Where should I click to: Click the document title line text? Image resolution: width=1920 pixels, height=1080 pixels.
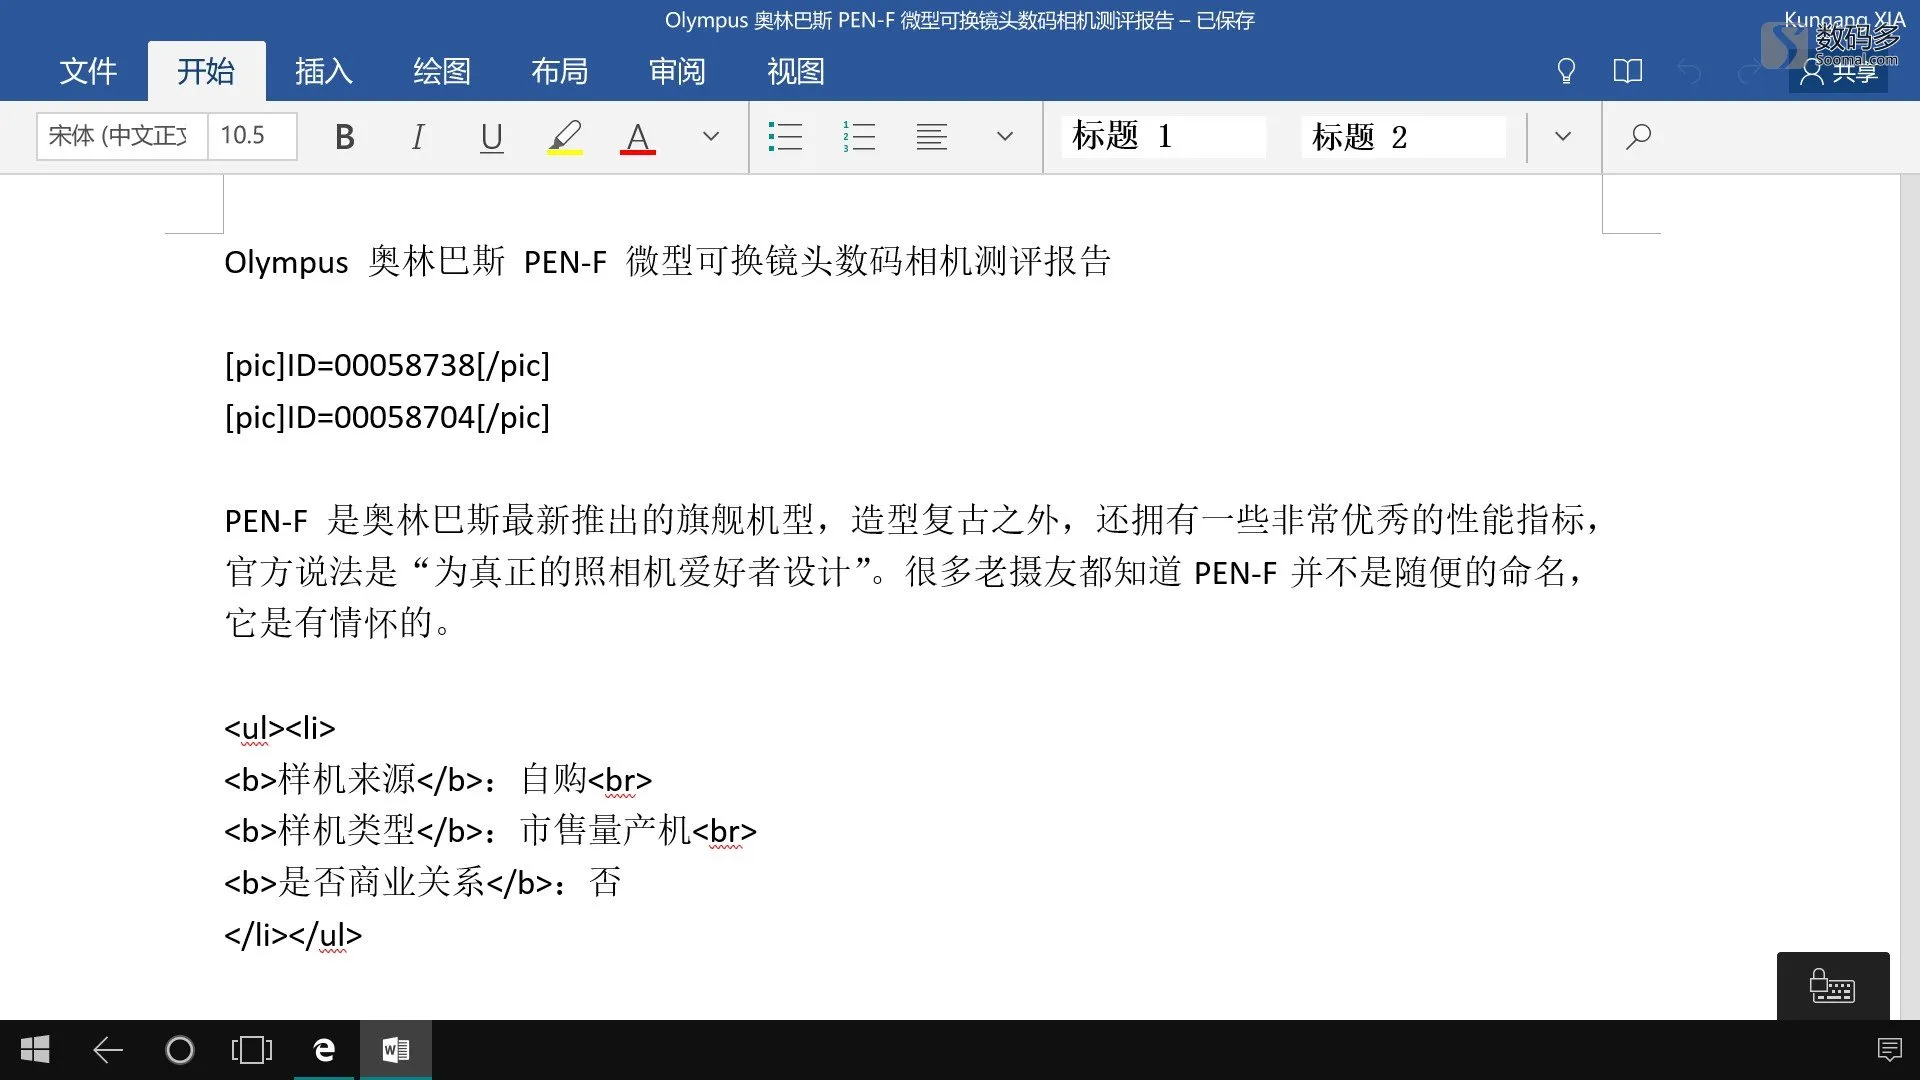tap(667, 261)
